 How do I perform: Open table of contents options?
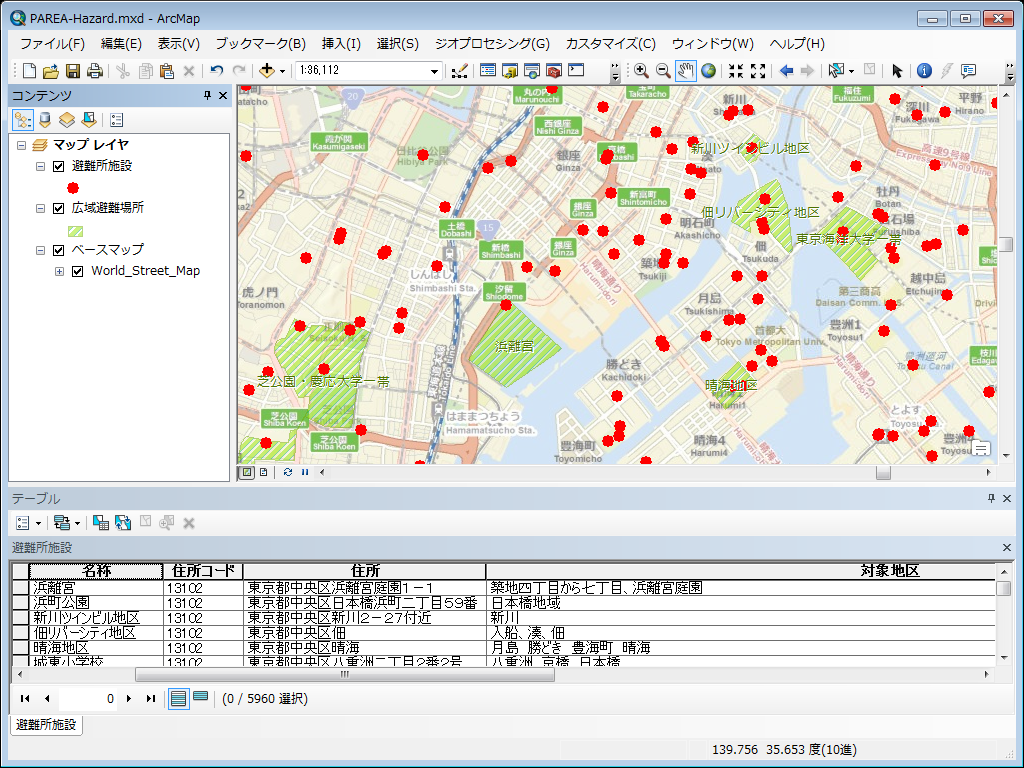coord(116,120)
